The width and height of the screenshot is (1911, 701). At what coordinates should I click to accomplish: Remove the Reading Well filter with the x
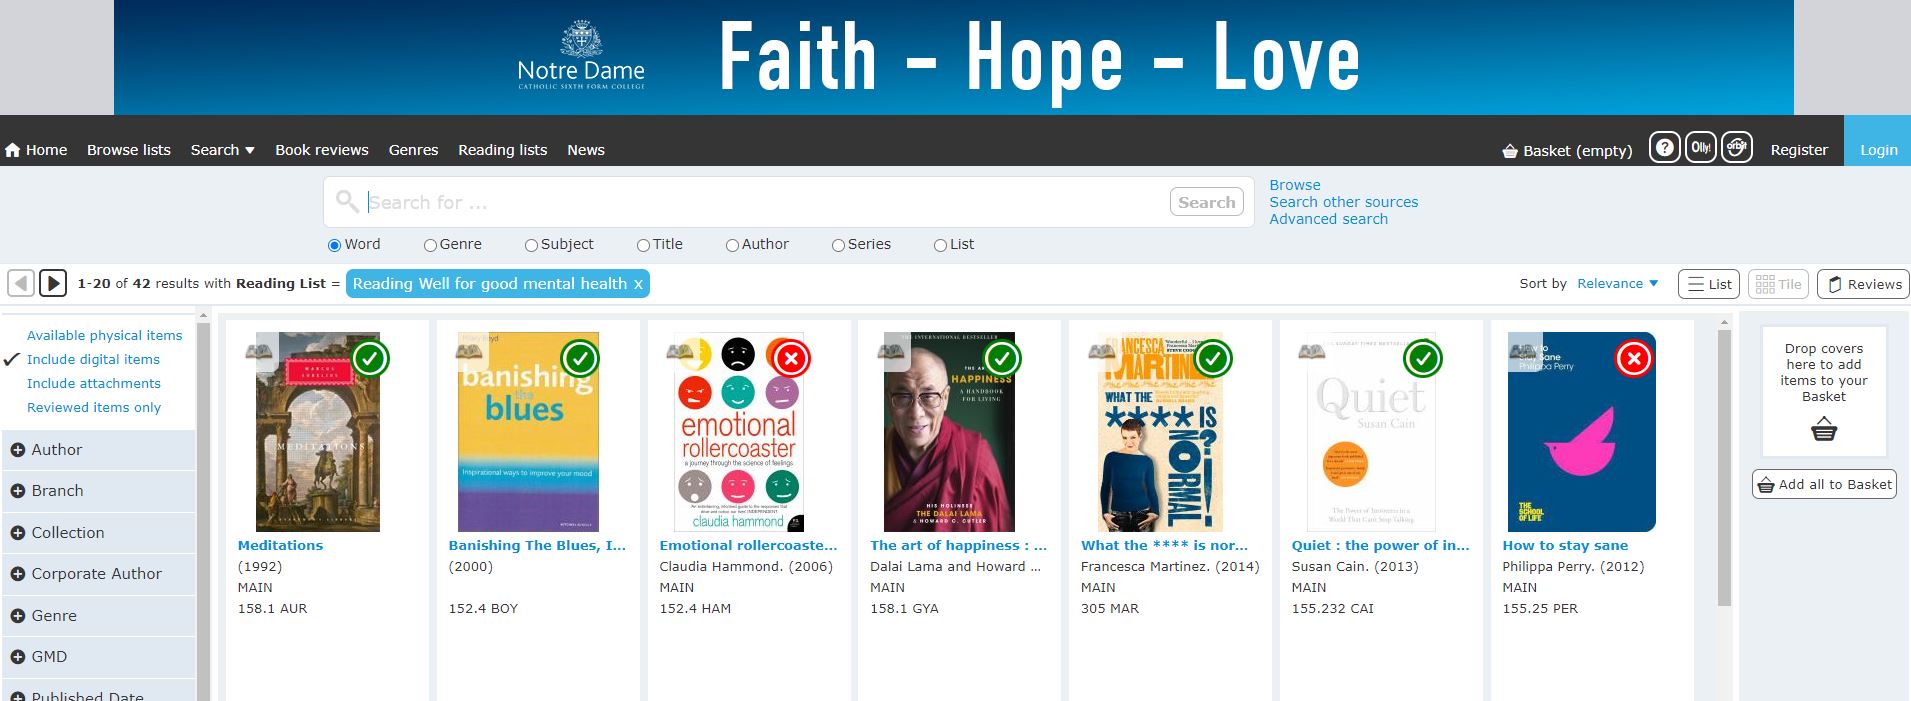point(638,284)
